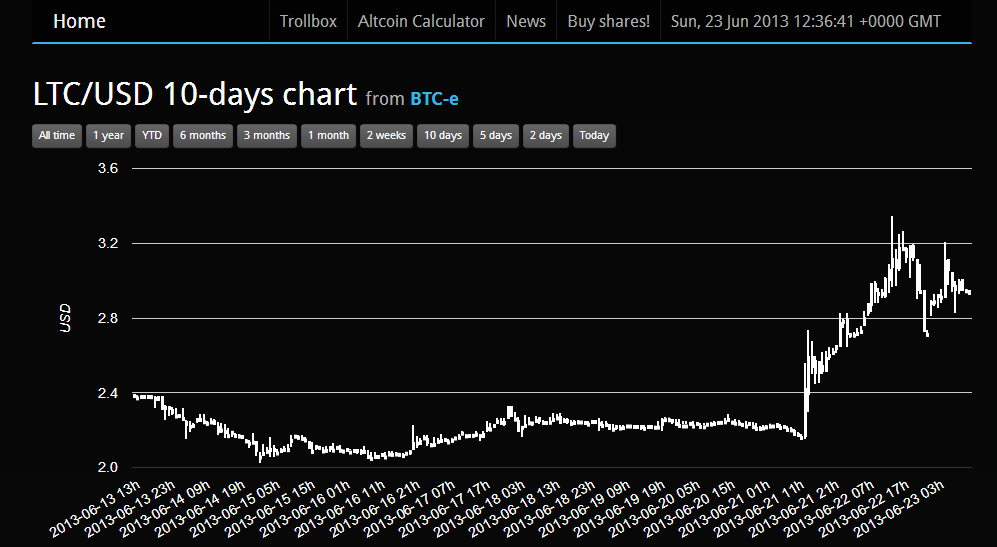Display the 6 months chart
This screenshot has width=997, height=547.
point(202,136)
